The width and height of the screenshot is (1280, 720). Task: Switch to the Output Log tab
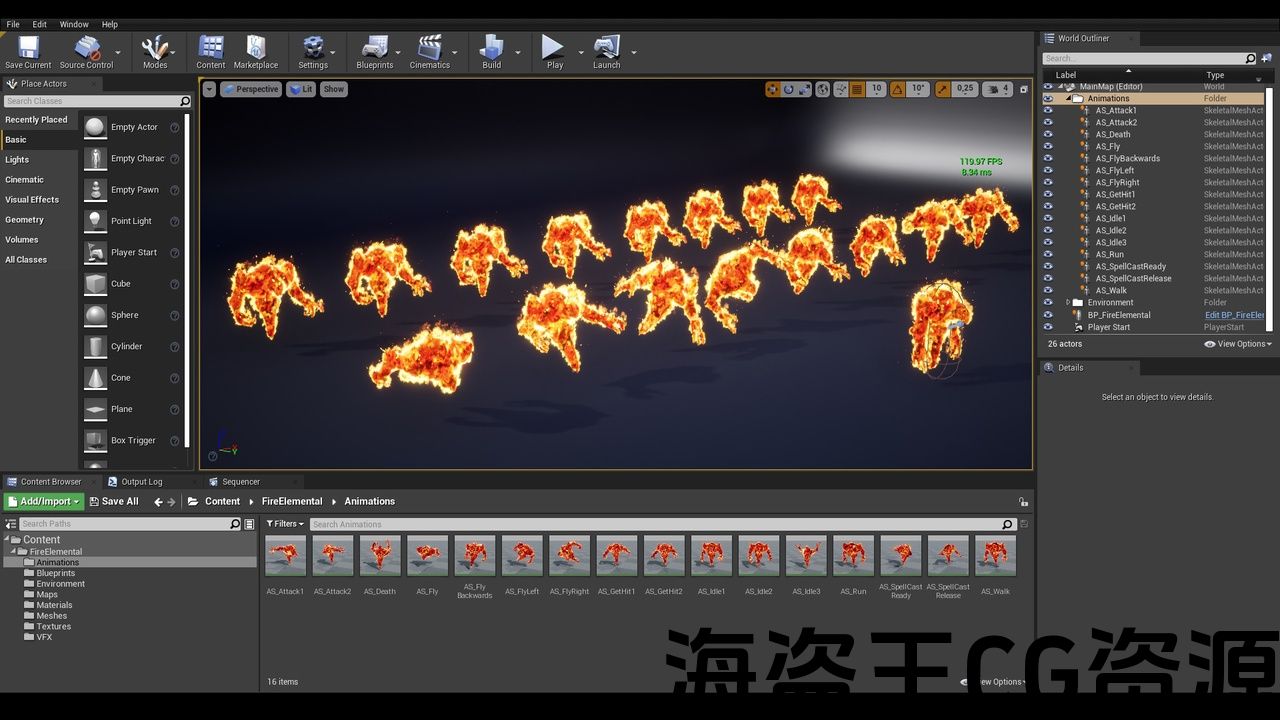click(141, 482)
